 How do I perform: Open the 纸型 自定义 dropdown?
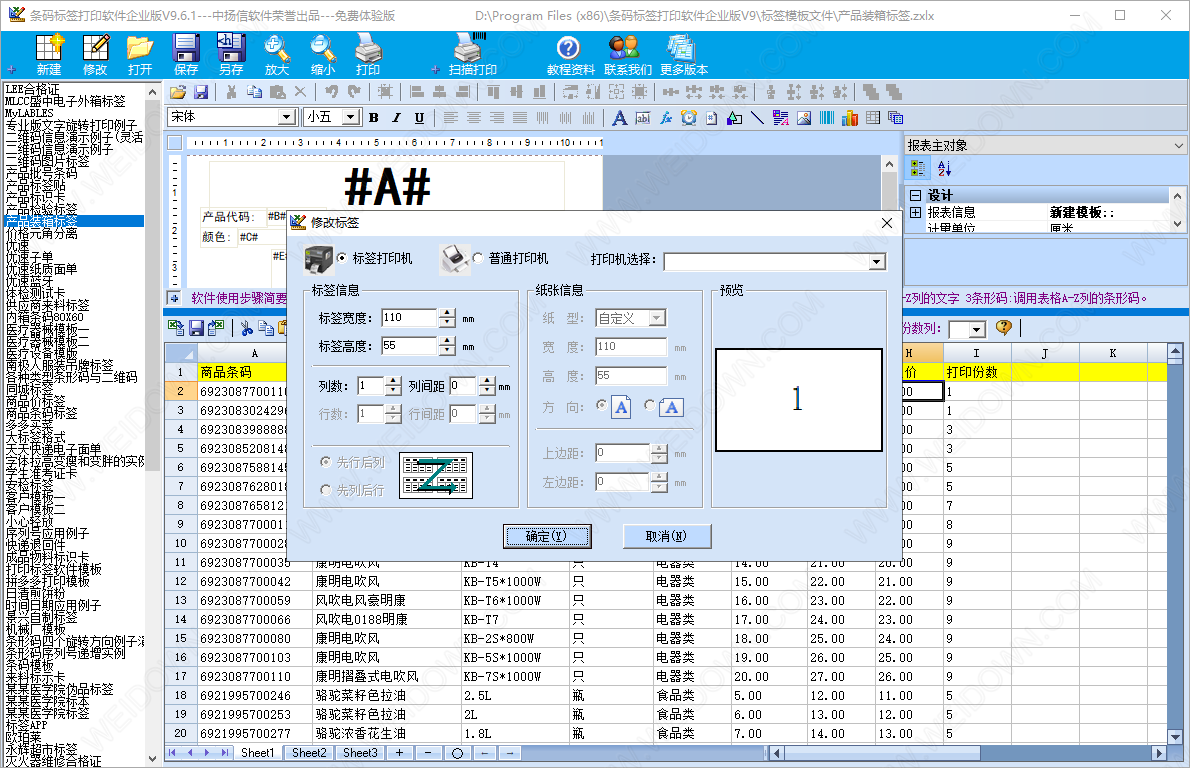pos(657,318)
